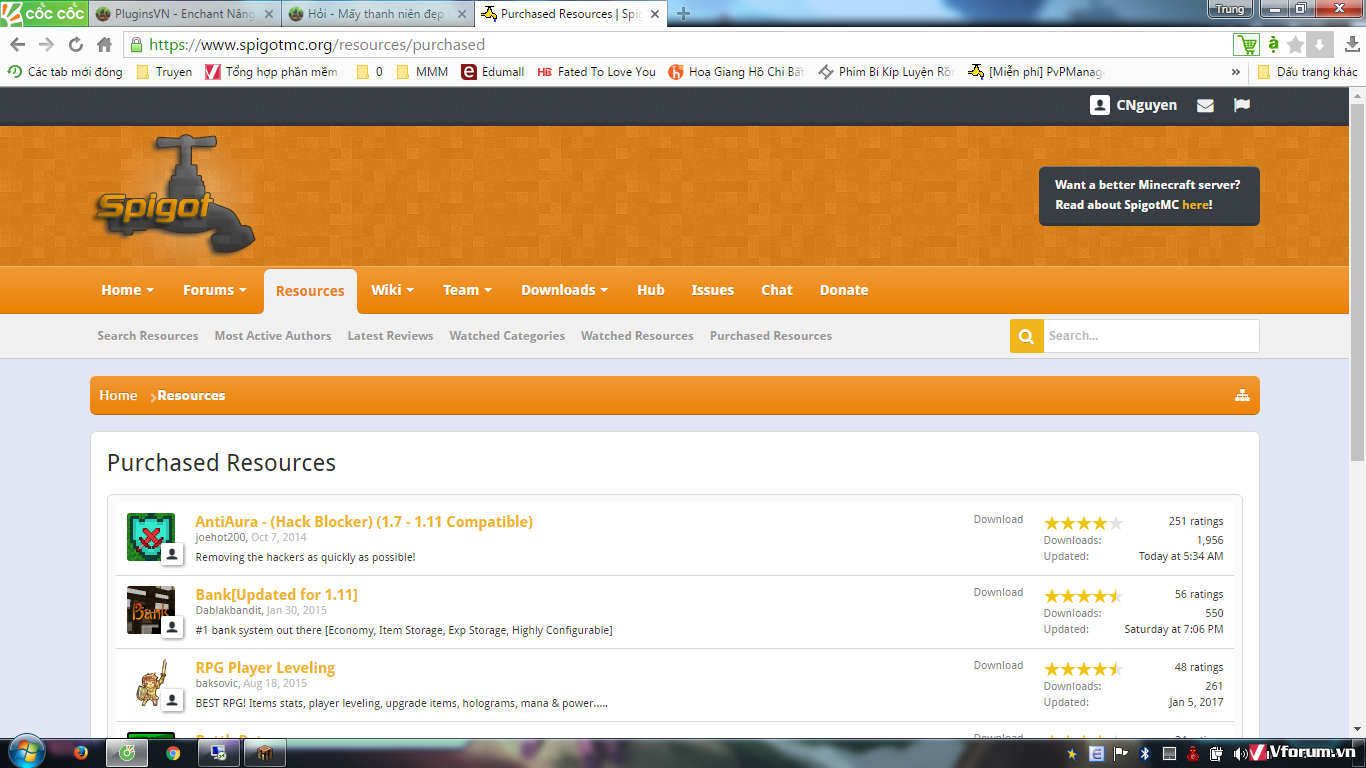Open browser downloads icon at toolbar end
Screen dimensions: 1366x768
pyautogui.click(x=1352, y=45)
